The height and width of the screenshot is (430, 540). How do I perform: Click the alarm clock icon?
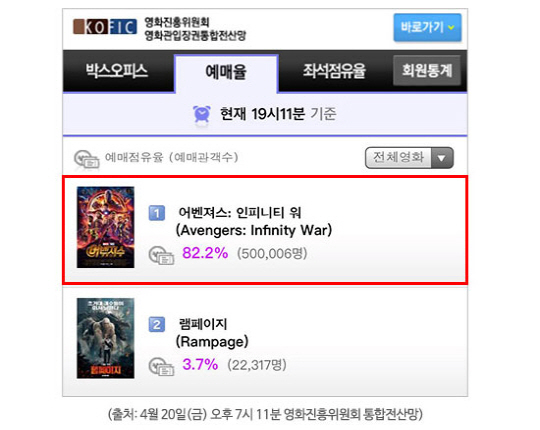(x=201, y=114)
